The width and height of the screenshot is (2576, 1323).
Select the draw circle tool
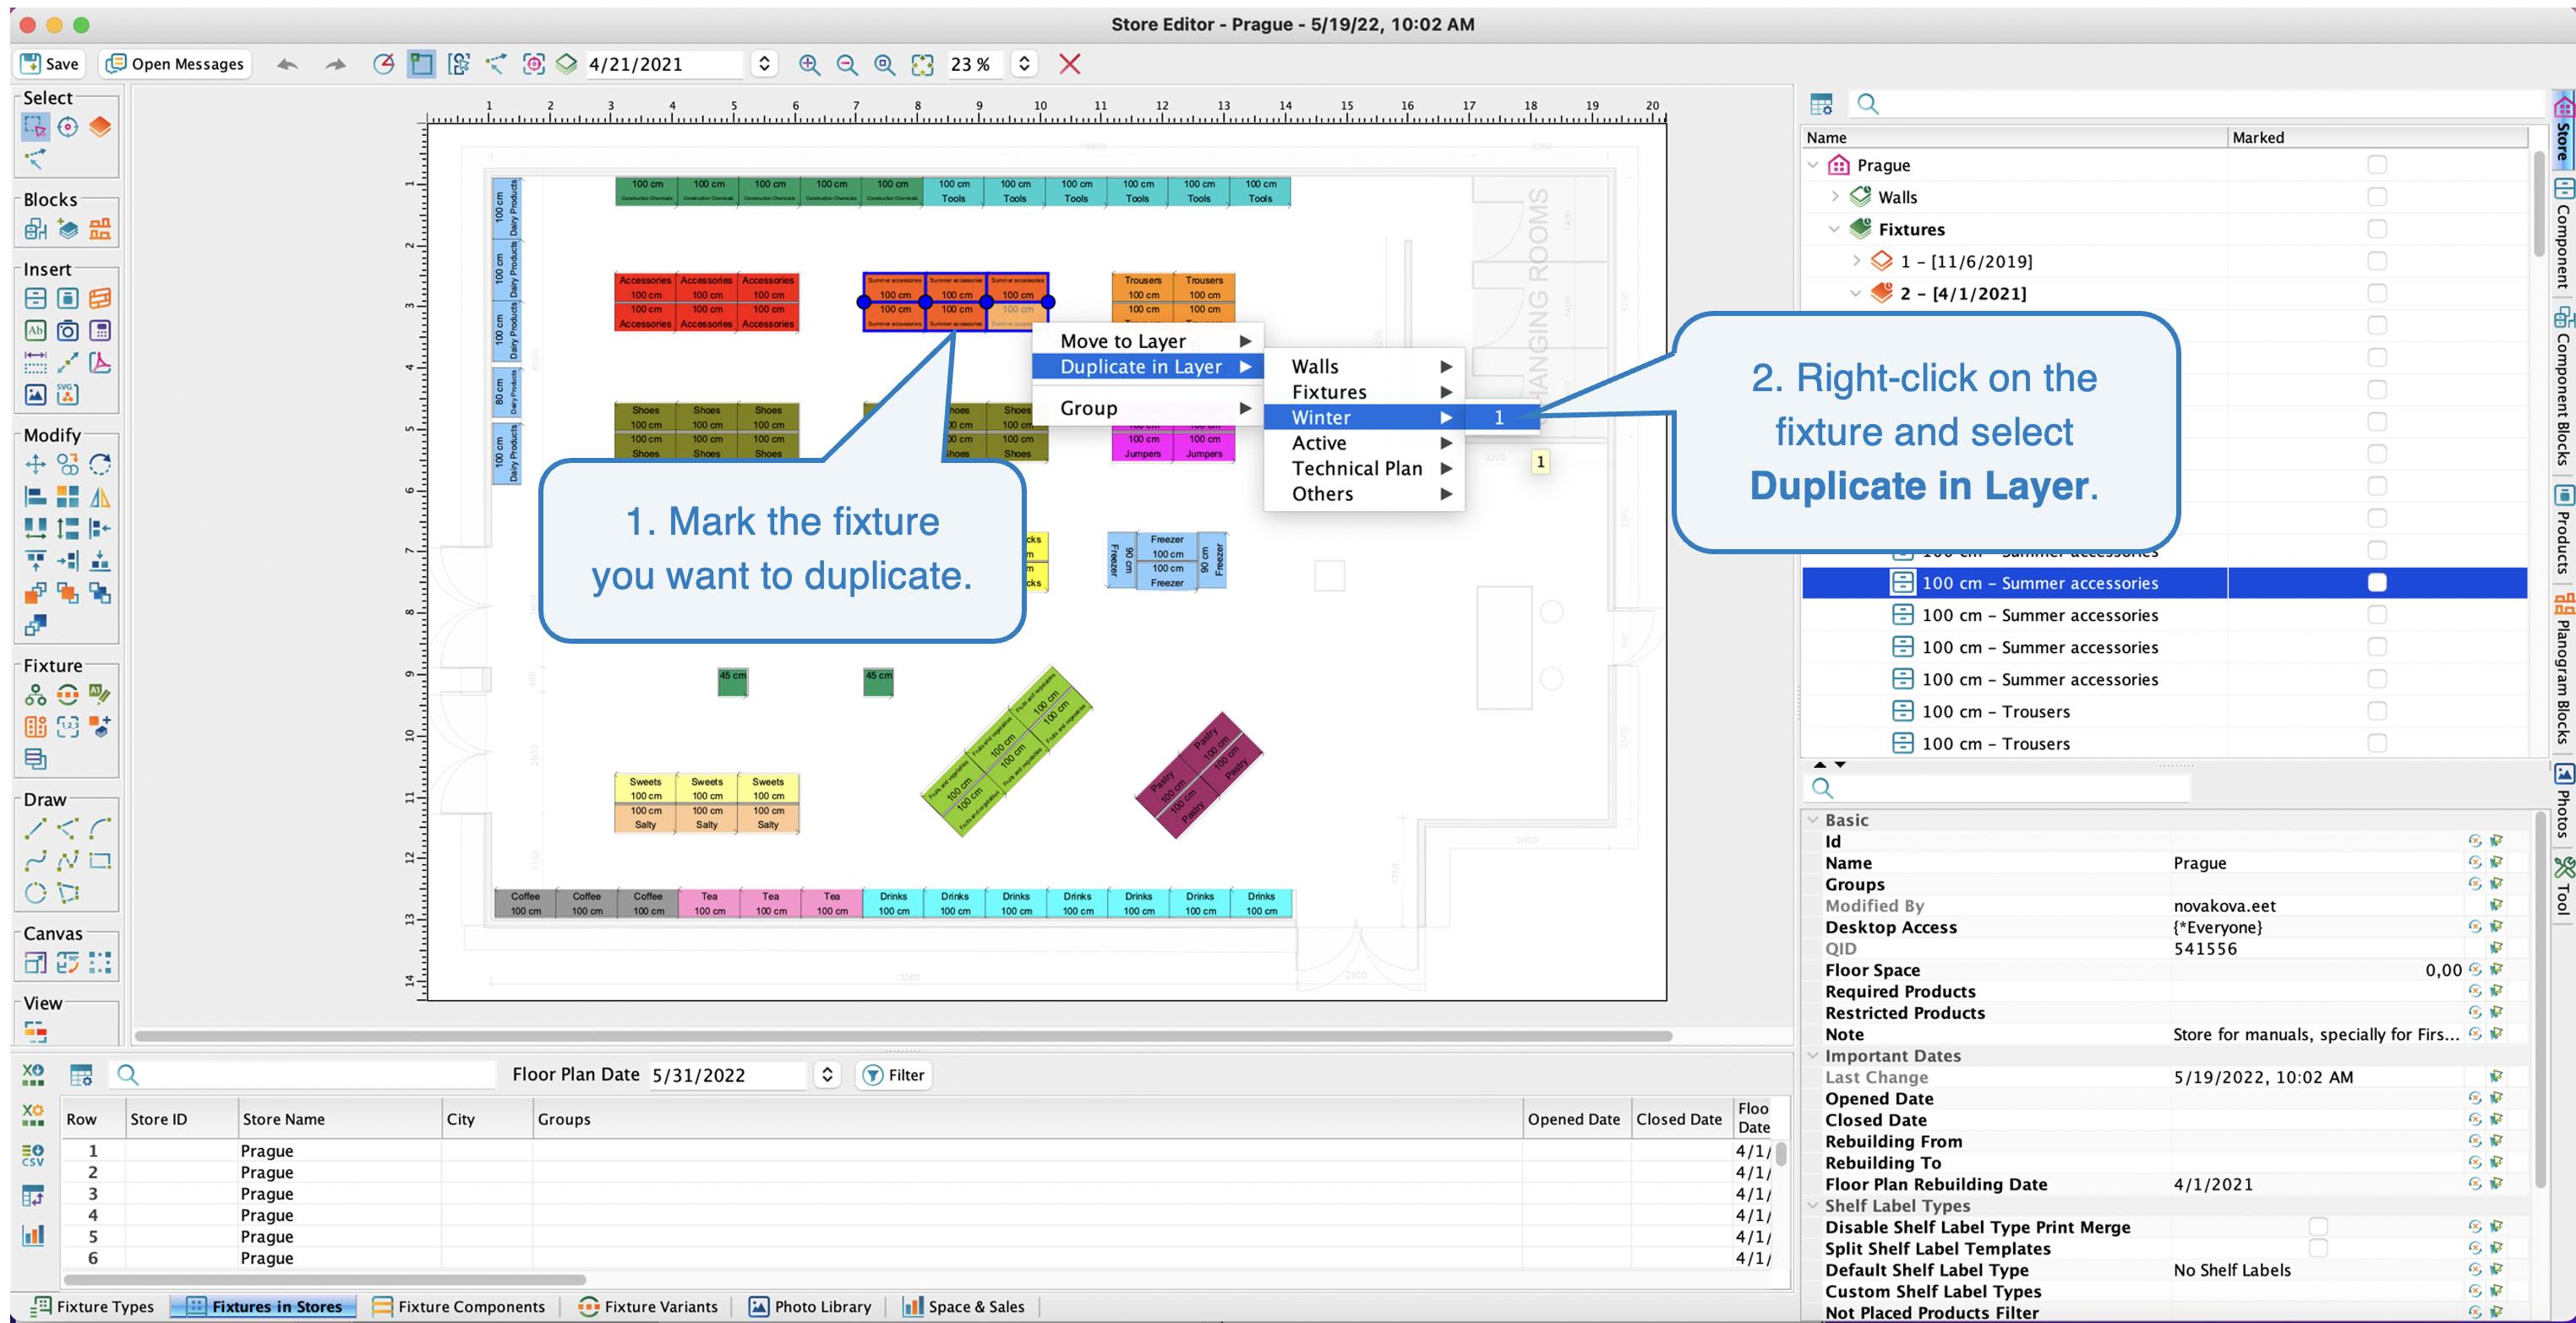tap(35, 892)
